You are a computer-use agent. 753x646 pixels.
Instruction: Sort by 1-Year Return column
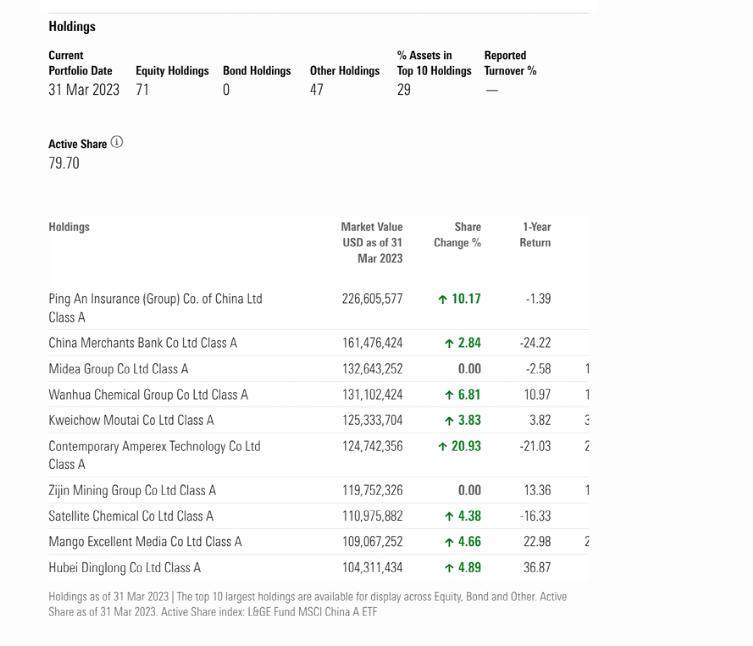535,234
